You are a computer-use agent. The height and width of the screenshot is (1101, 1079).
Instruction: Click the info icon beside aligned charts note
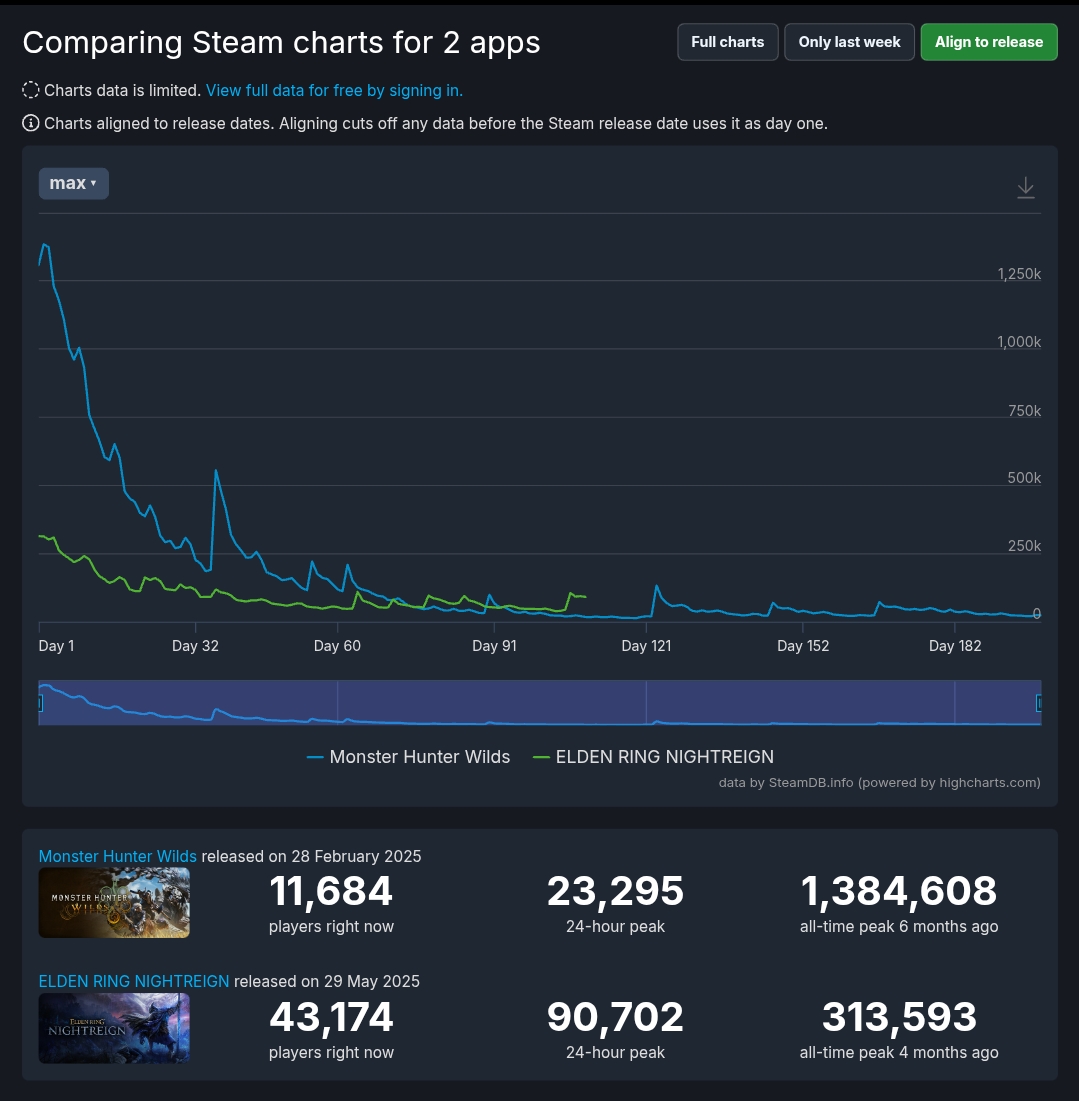click(31, 124)
